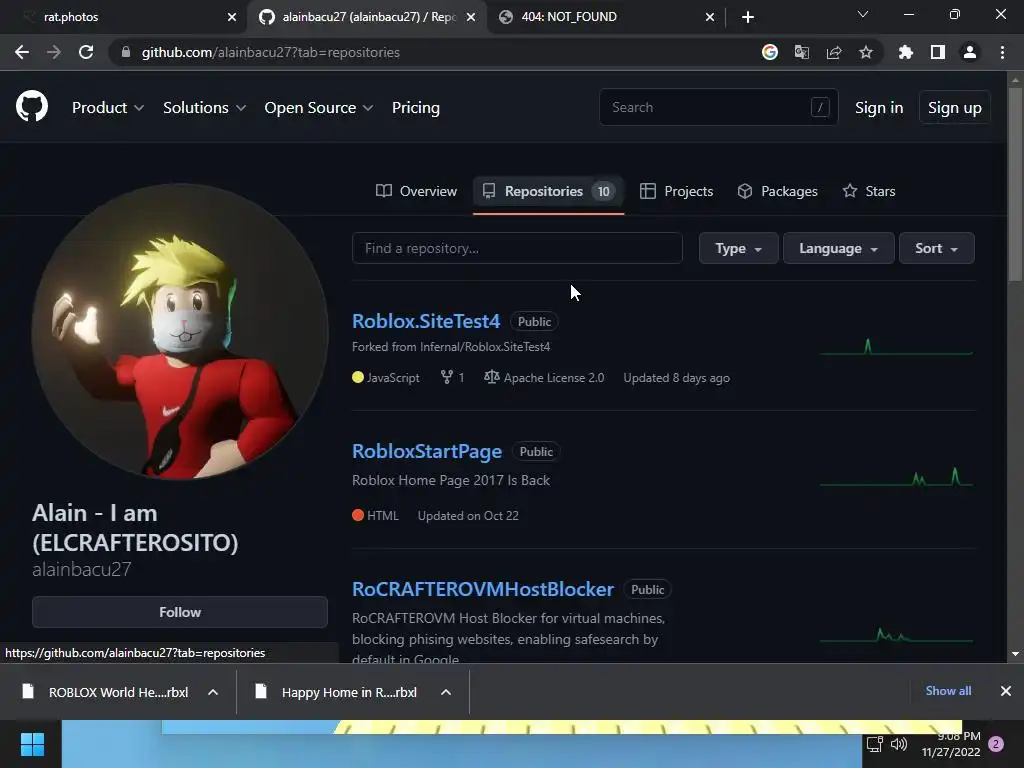
Task: Switch to the Overview tab
Action: (x=417, y=191)
